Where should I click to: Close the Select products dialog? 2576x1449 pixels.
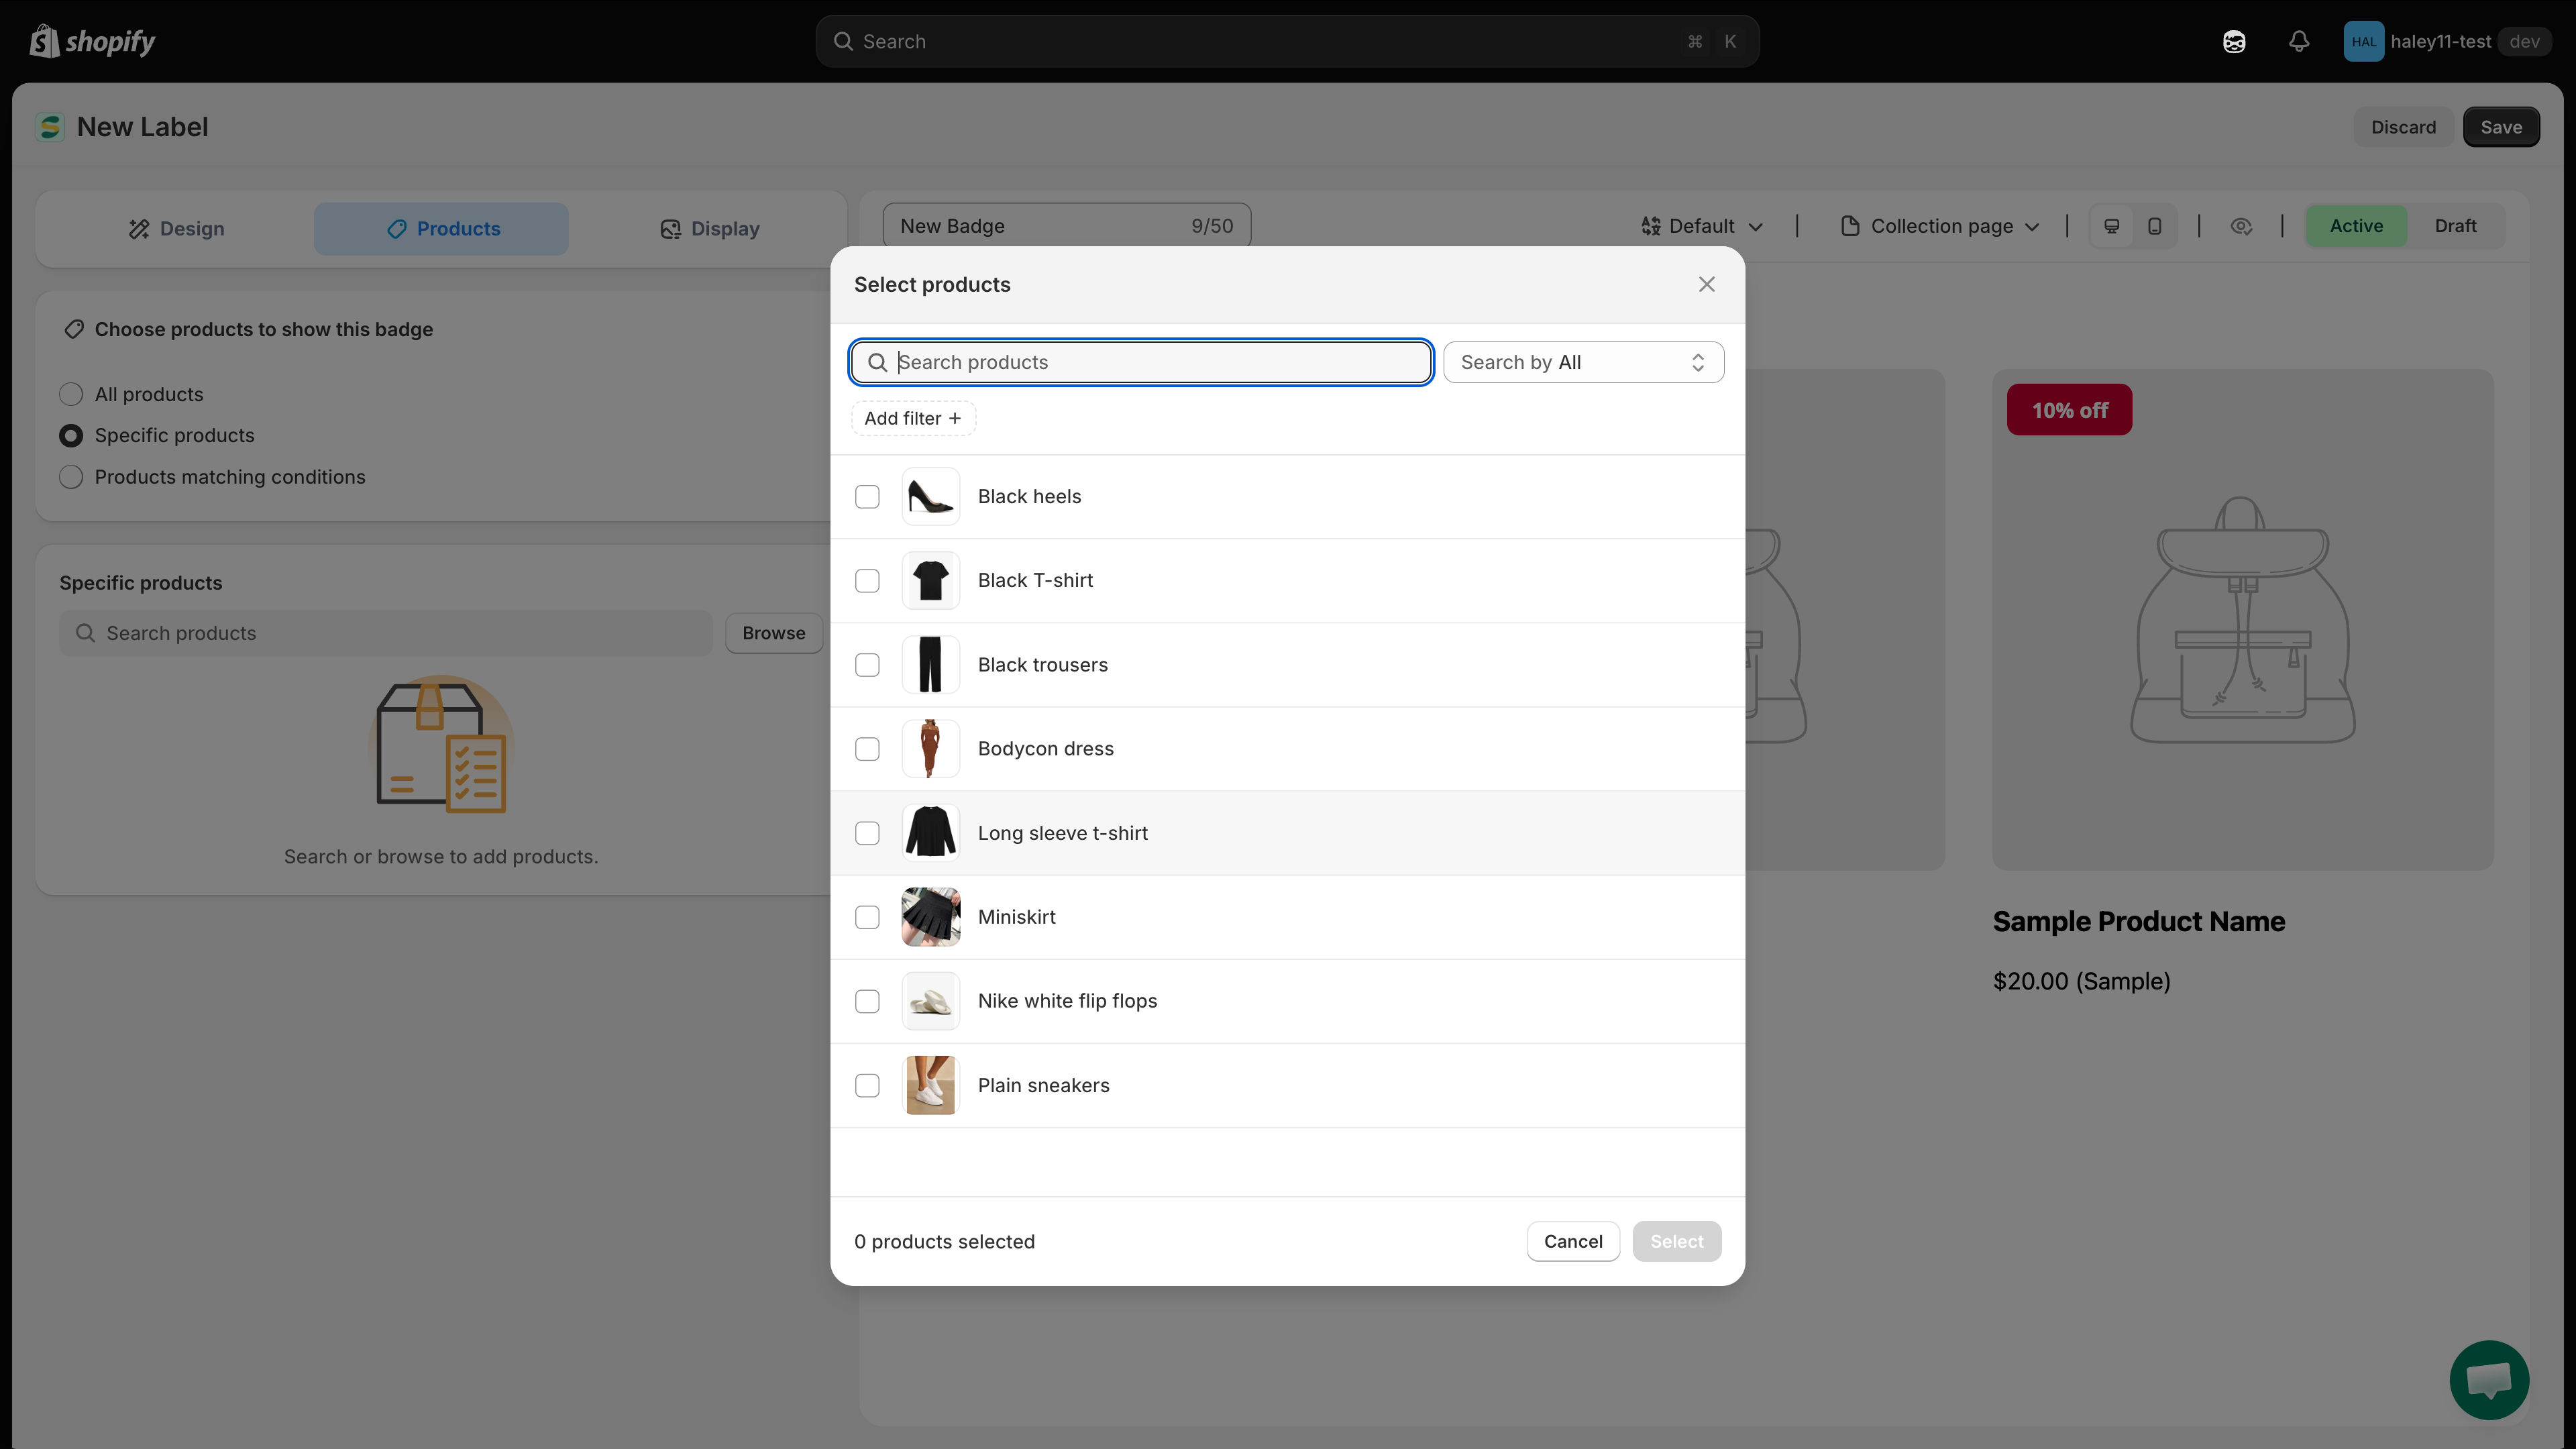coord(1706,284)
